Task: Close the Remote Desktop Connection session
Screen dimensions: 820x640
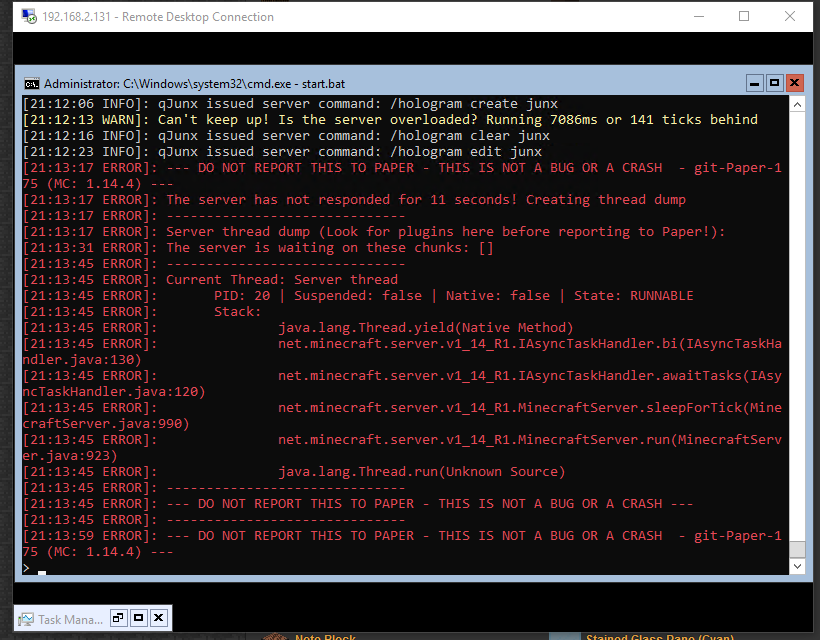Action: [790, 16]
